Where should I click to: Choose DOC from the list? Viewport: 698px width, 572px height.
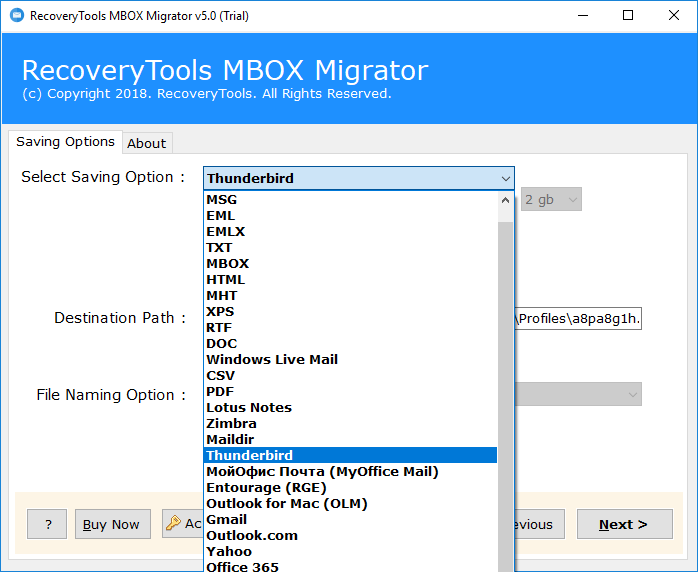[x=350, y=344]
